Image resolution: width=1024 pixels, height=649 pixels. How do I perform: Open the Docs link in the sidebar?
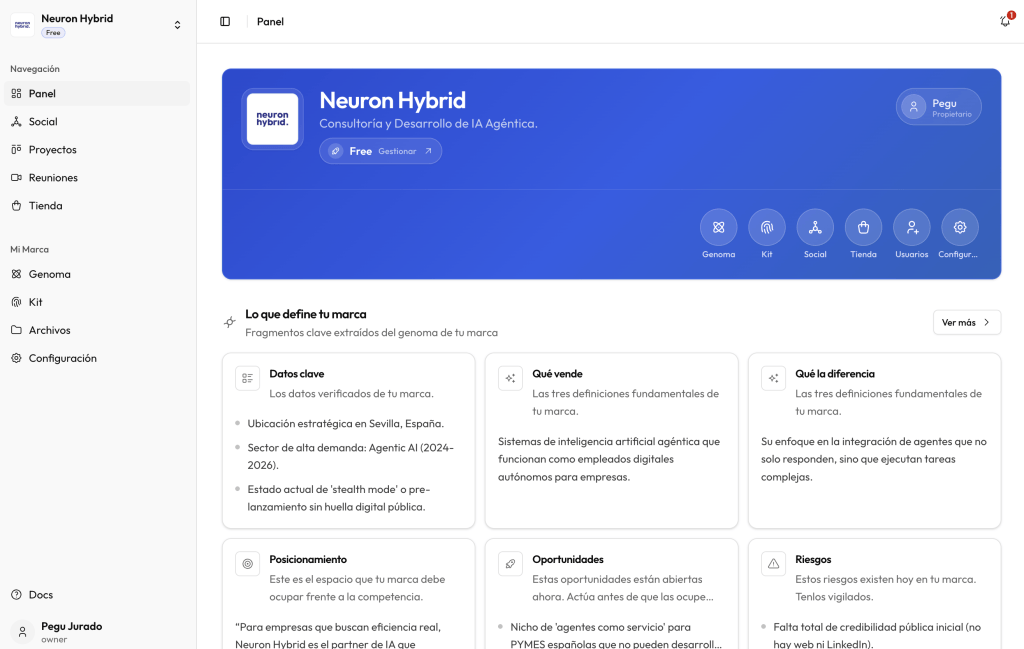click(x=97, y=595)
